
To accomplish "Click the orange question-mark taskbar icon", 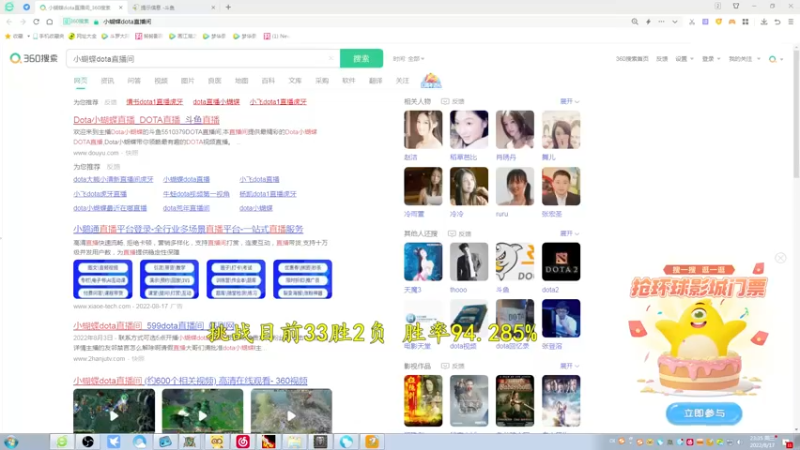I will coord(372,441).
